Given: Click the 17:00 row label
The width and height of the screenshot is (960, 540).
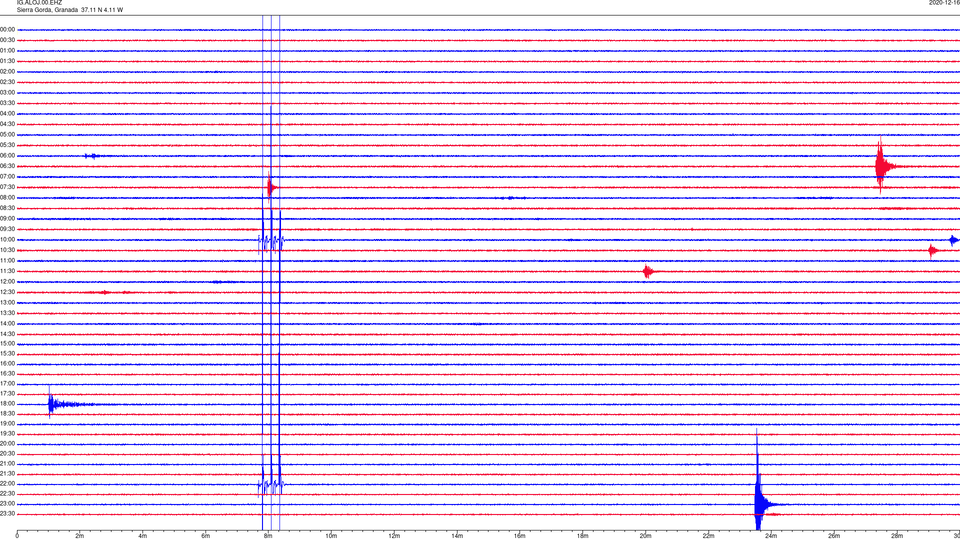Looking at the screenshot, I should [7, 384].
